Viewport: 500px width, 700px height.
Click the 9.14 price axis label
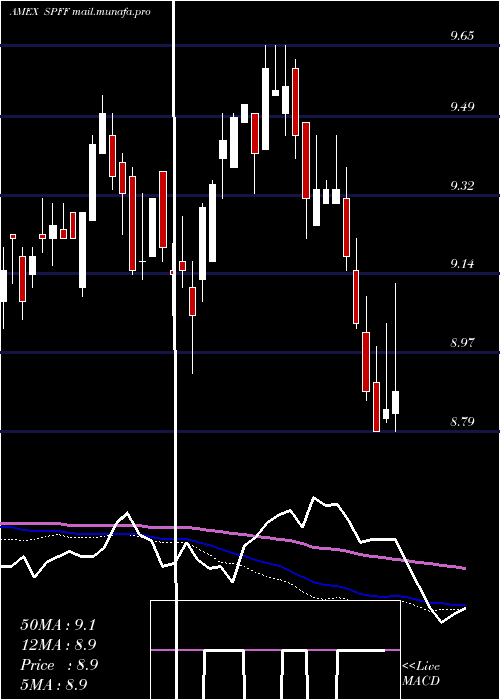tap(462, 264)
